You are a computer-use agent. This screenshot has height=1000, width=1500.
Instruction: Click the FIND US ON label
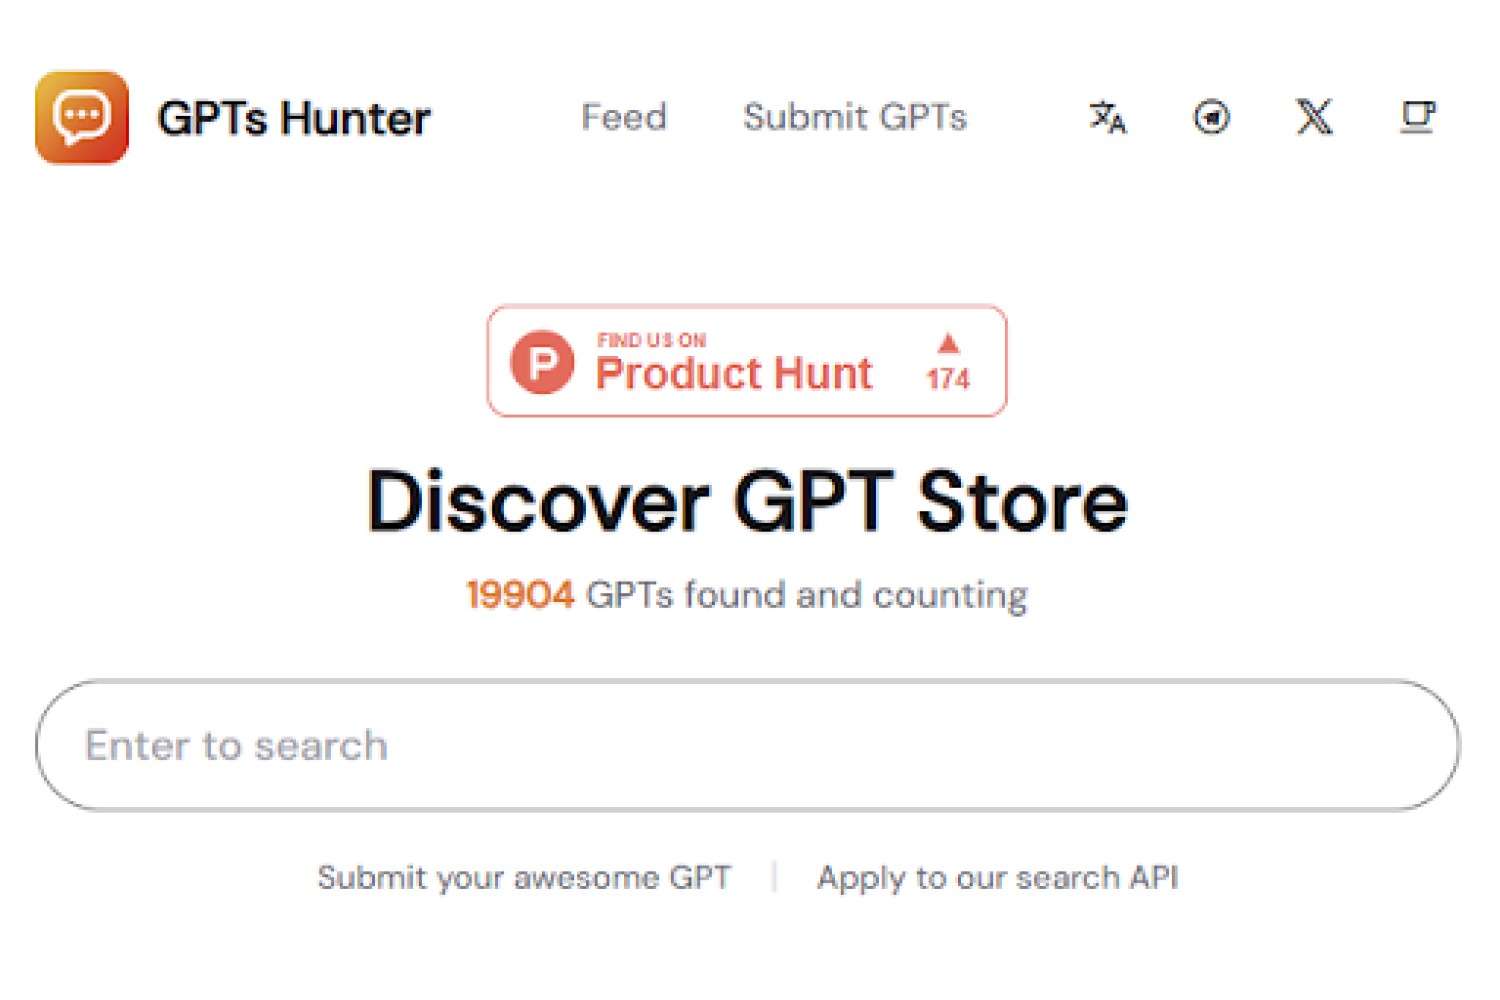[652, 340]
